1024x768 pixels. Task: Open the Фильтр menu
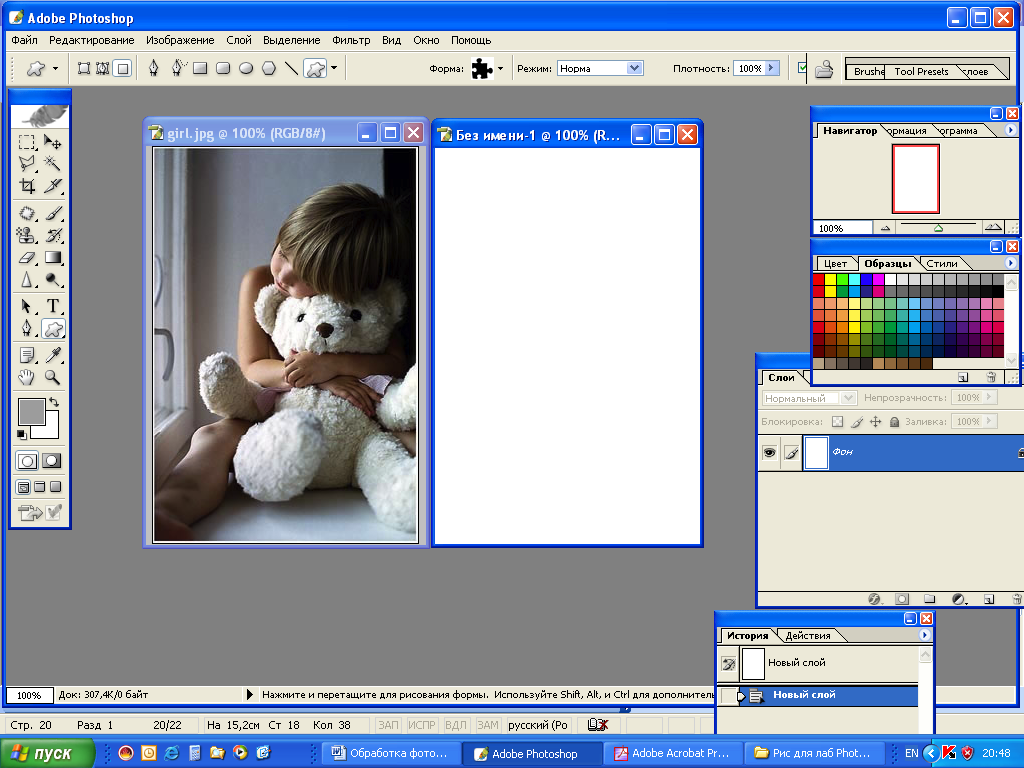[351, 40]
